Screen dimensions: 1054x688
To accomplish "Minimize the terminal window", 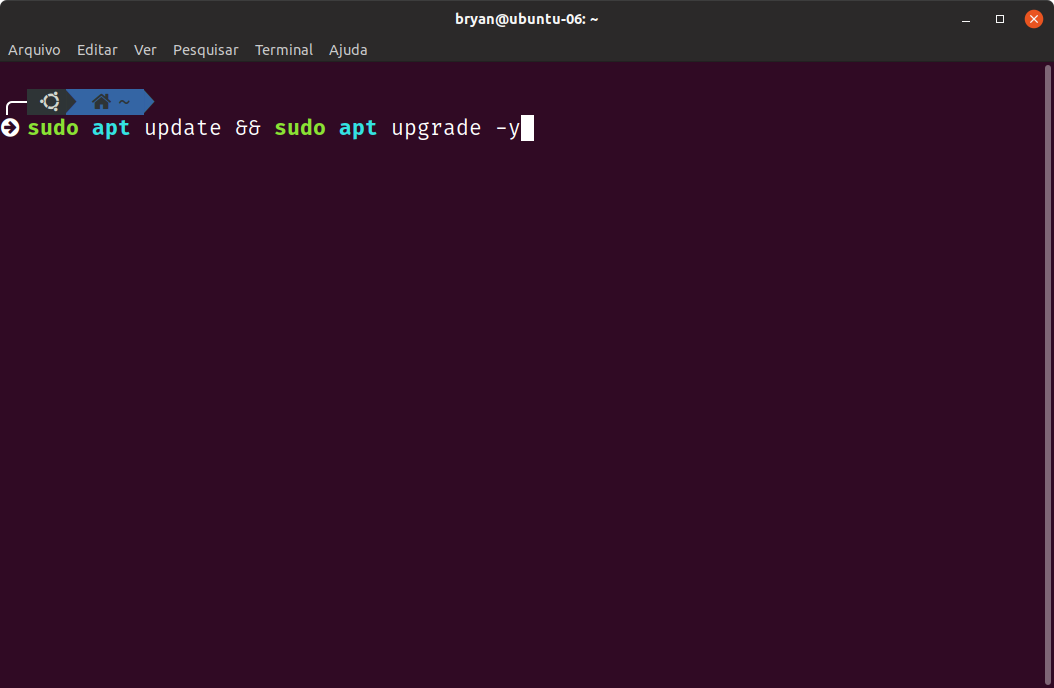I will 966,19.
